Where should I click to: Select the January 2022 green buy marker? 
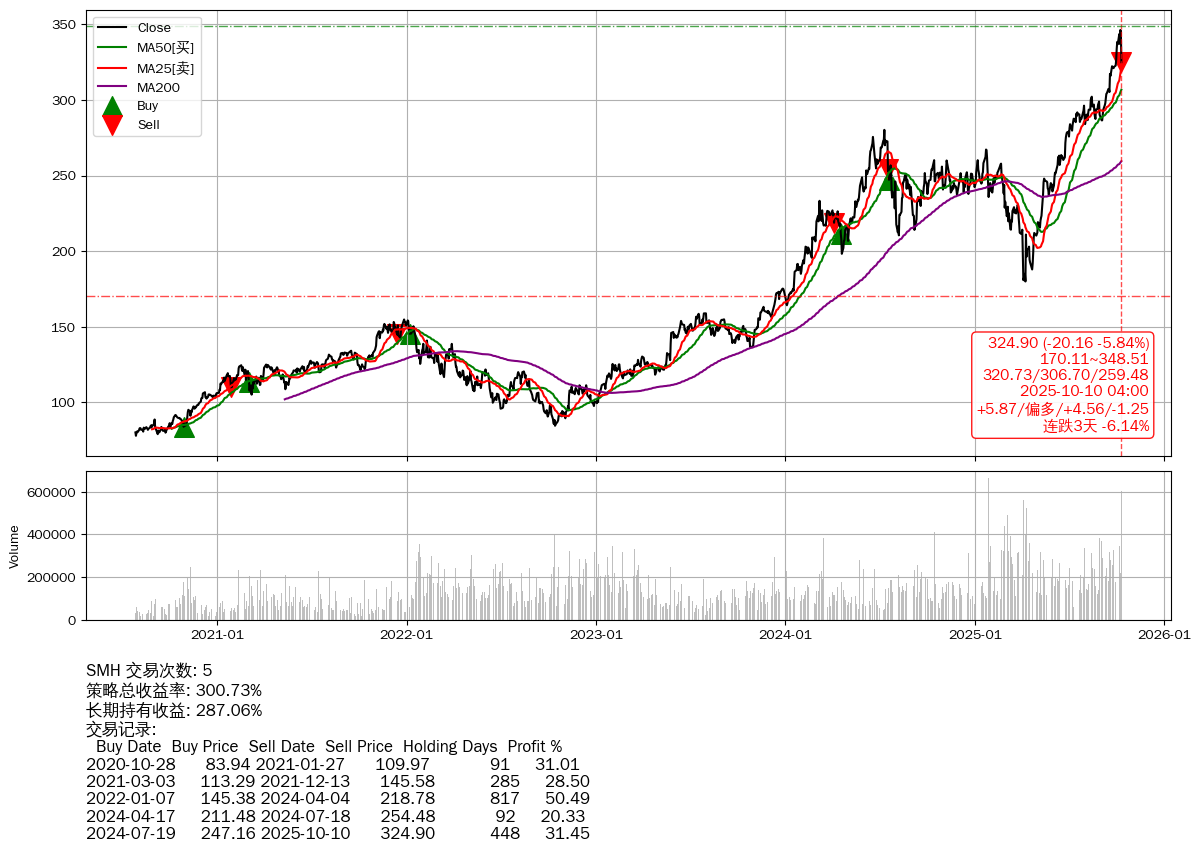coord(408,334)
